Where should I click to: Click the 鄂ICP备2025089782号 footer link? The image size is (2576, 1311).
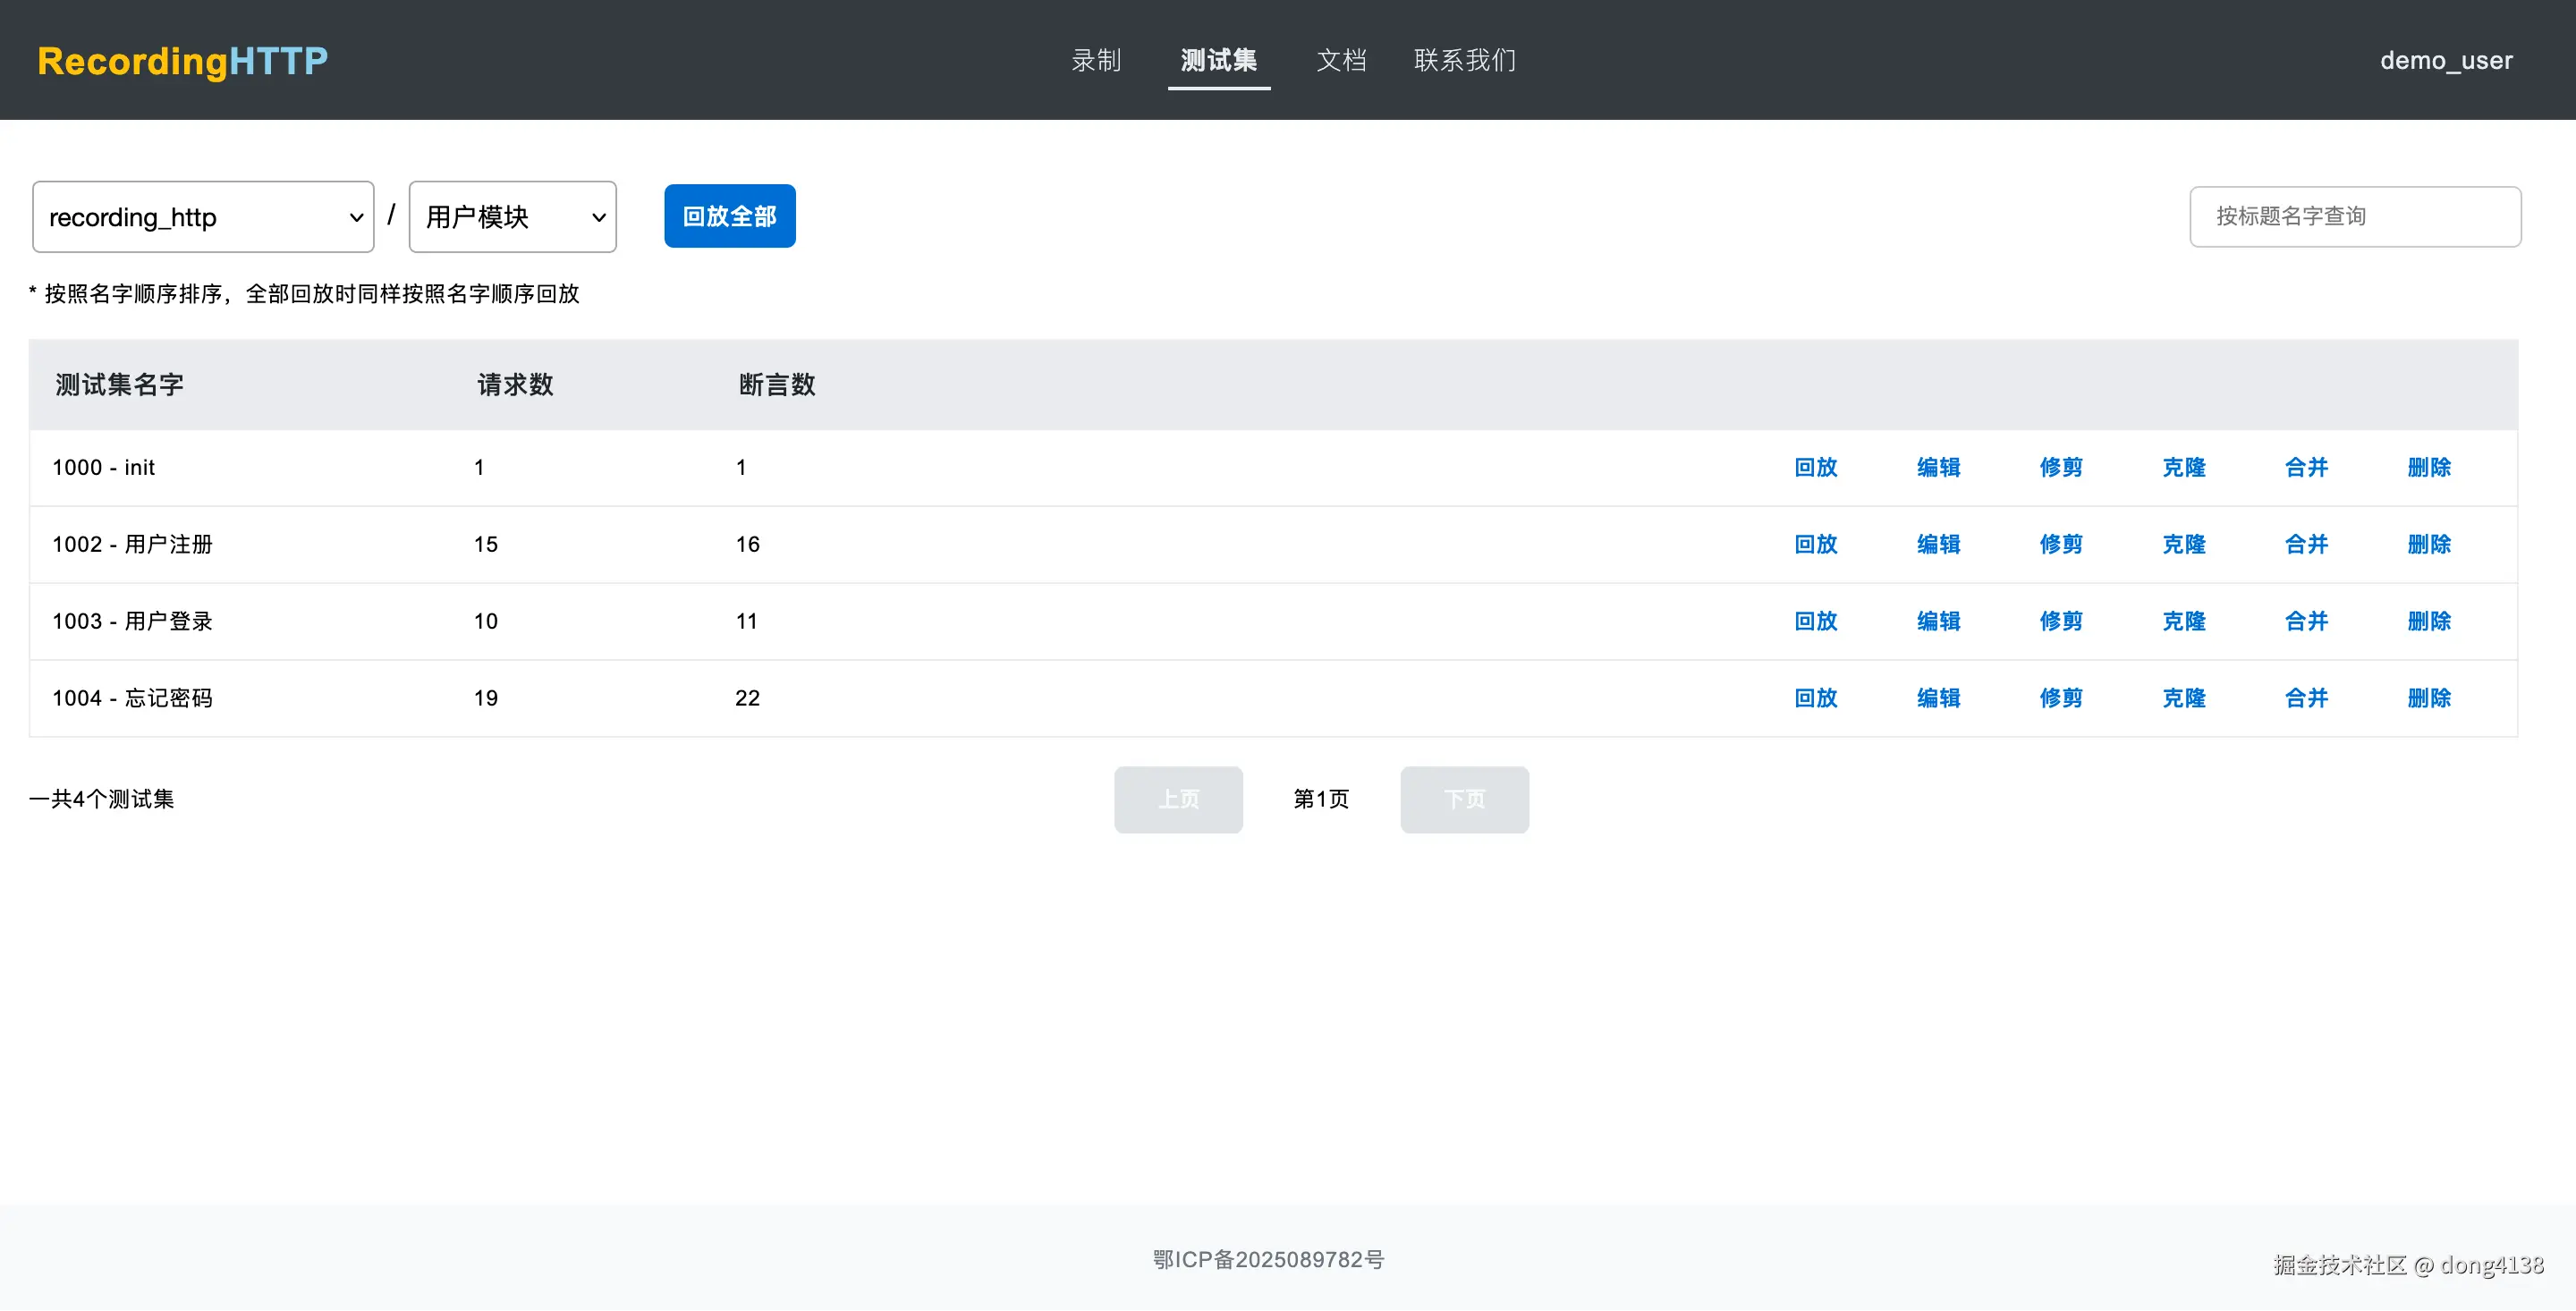point(1268,1259)
